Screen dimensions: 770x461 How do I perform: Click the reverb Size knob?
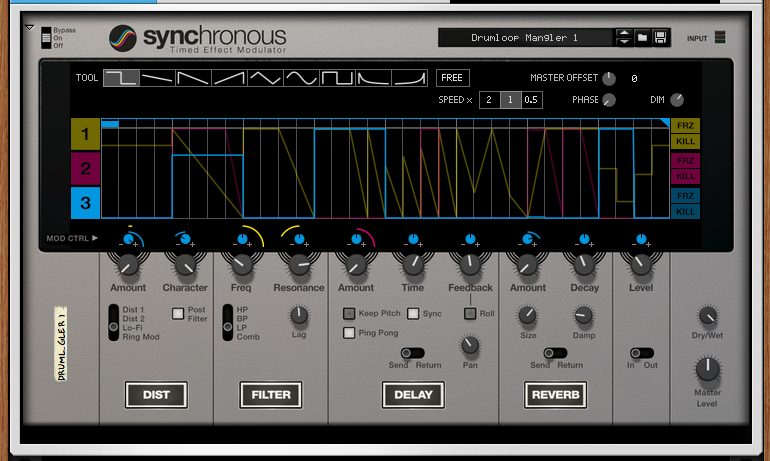click(x=527, y=316)
